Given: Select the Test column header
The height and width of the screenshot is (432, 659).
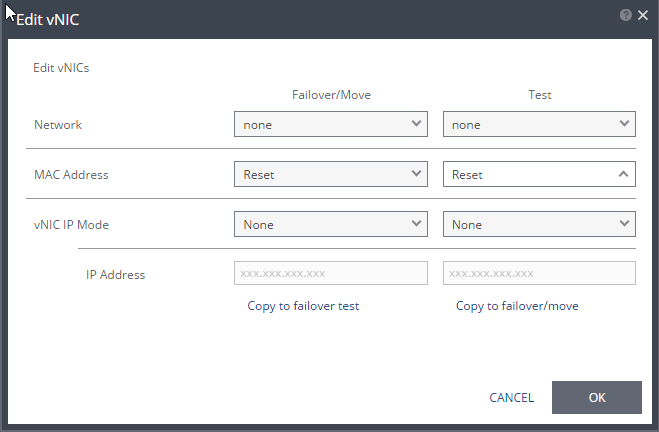Looking at the screenshot, I should click(x=540, y=95).
